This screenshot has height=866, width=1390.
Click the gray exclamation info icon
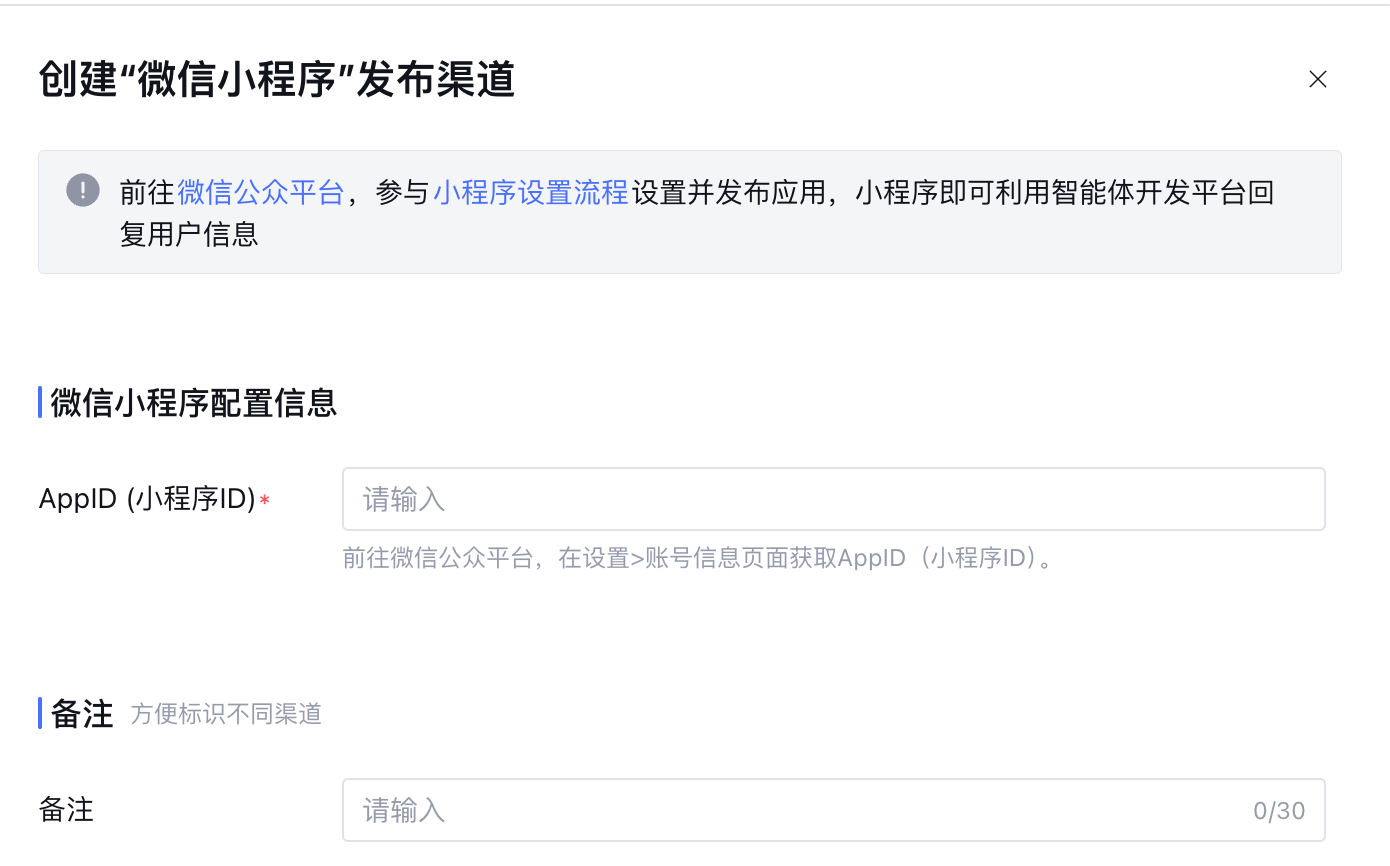(x=83, y=190)
